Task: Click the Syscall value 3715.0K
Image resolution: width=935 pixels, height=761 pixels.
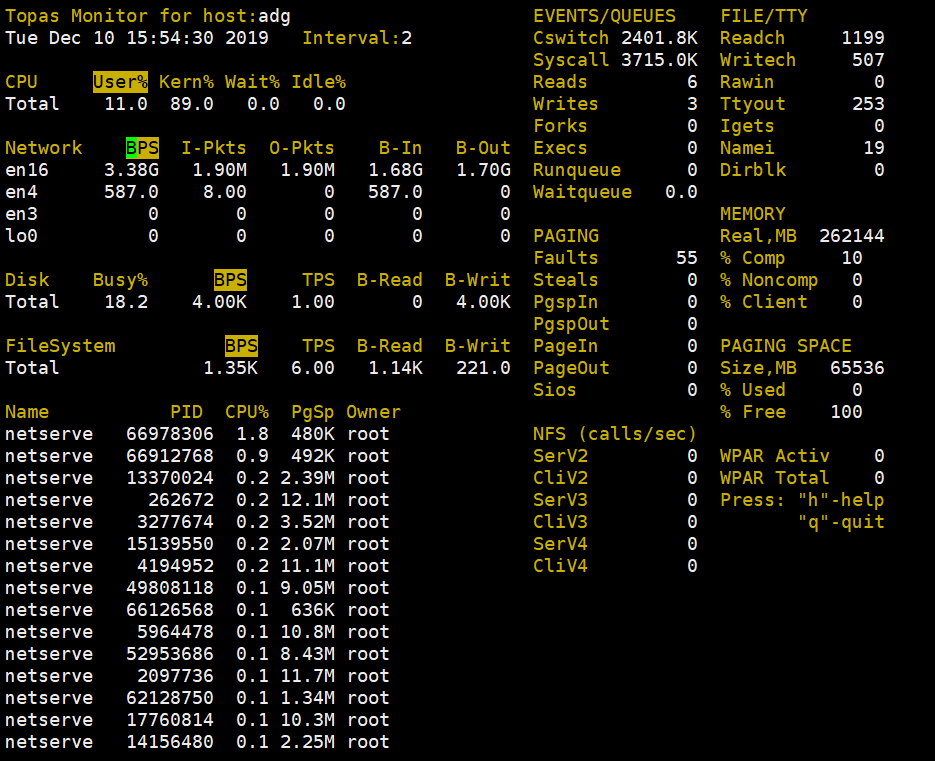Action: pyautogui.click(x=659, y=60)
